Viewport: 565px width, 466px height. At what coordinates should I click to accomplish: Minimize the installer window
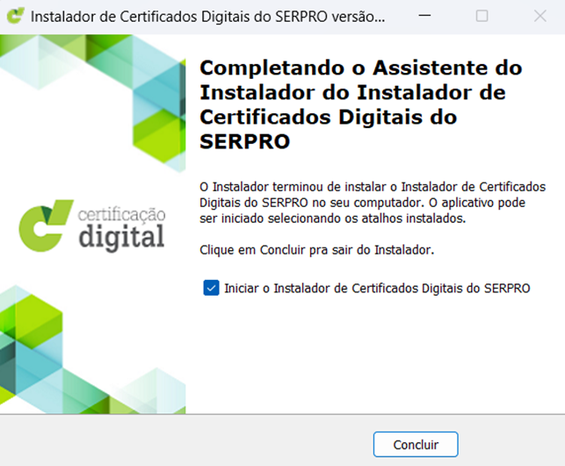tap(425, 16)
